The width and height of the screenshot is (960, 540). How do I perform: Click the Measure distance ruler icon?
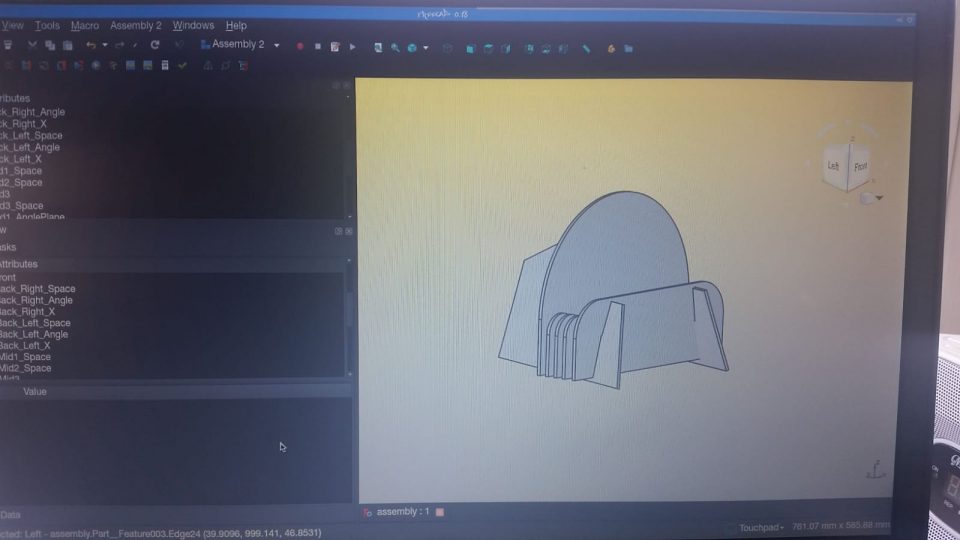587,49
